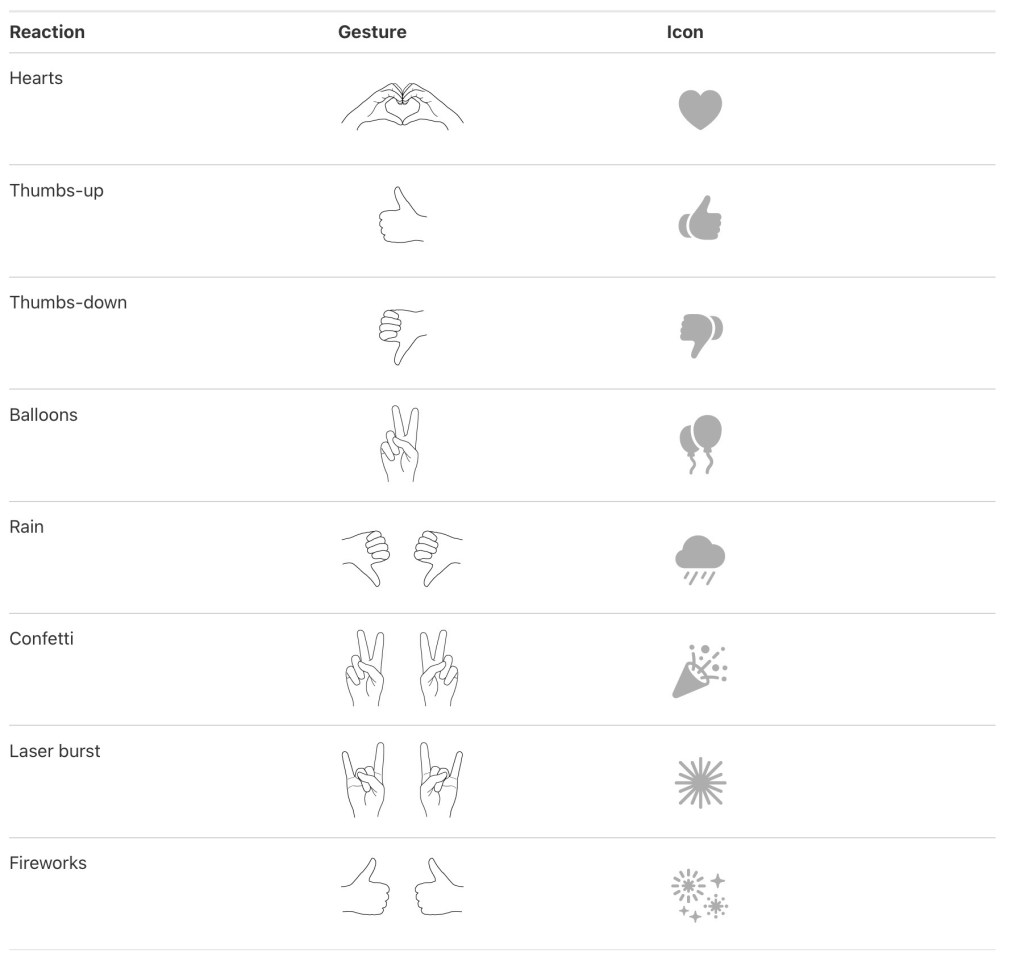This screenshot has height=957, width=1024.
Task: Click the rain cloud icon
Action: 700,558
